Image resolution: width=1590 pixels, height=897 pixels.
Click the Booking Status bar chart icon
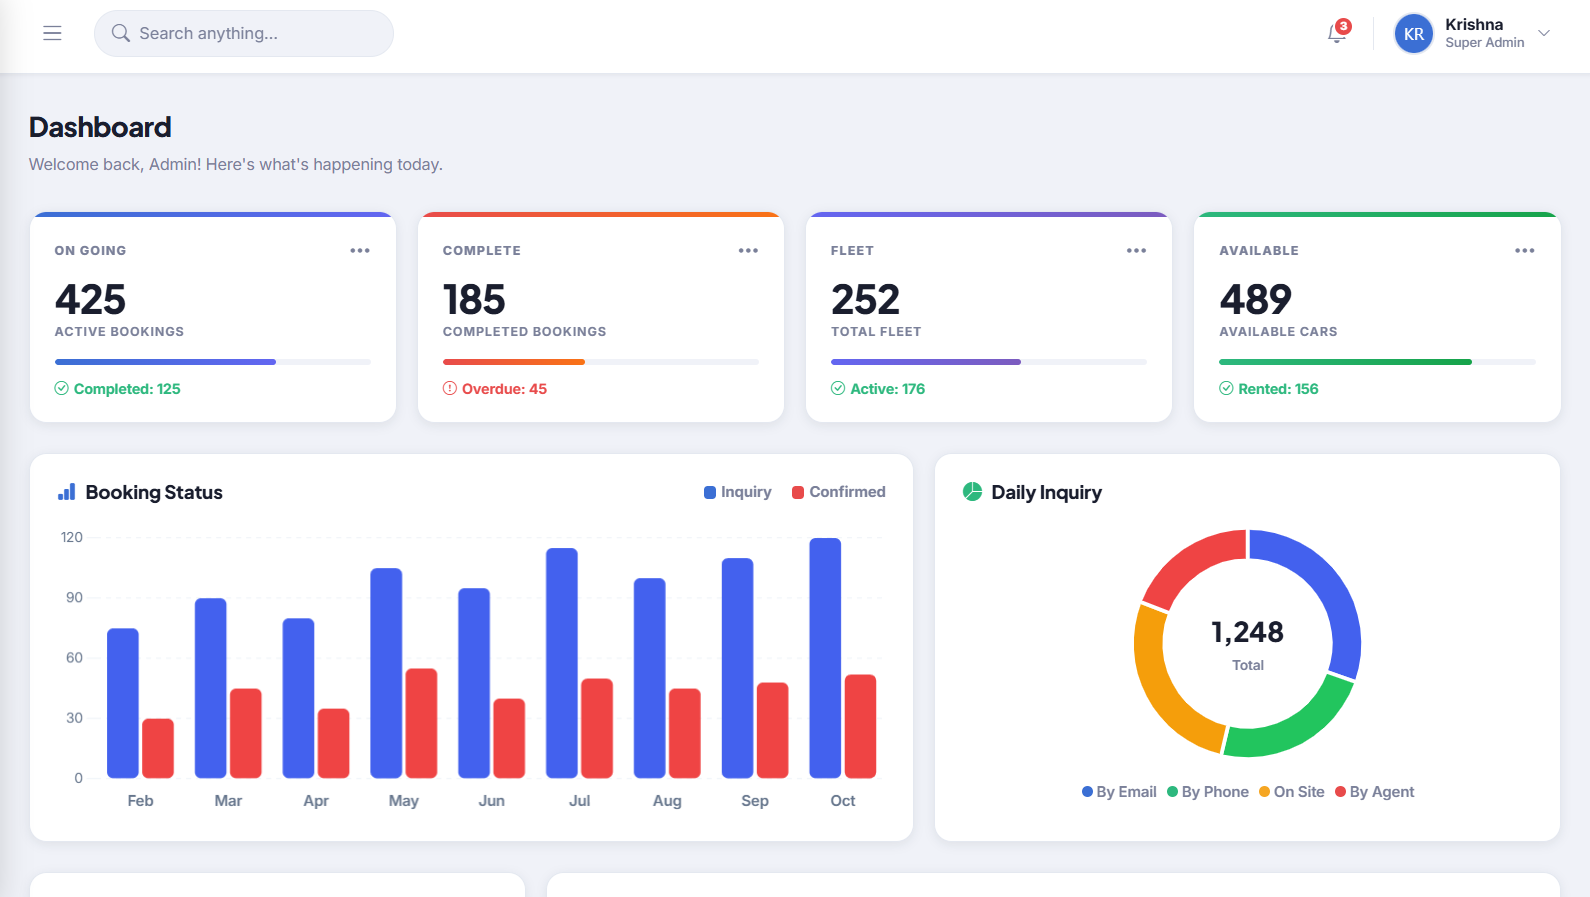point(67,492)
